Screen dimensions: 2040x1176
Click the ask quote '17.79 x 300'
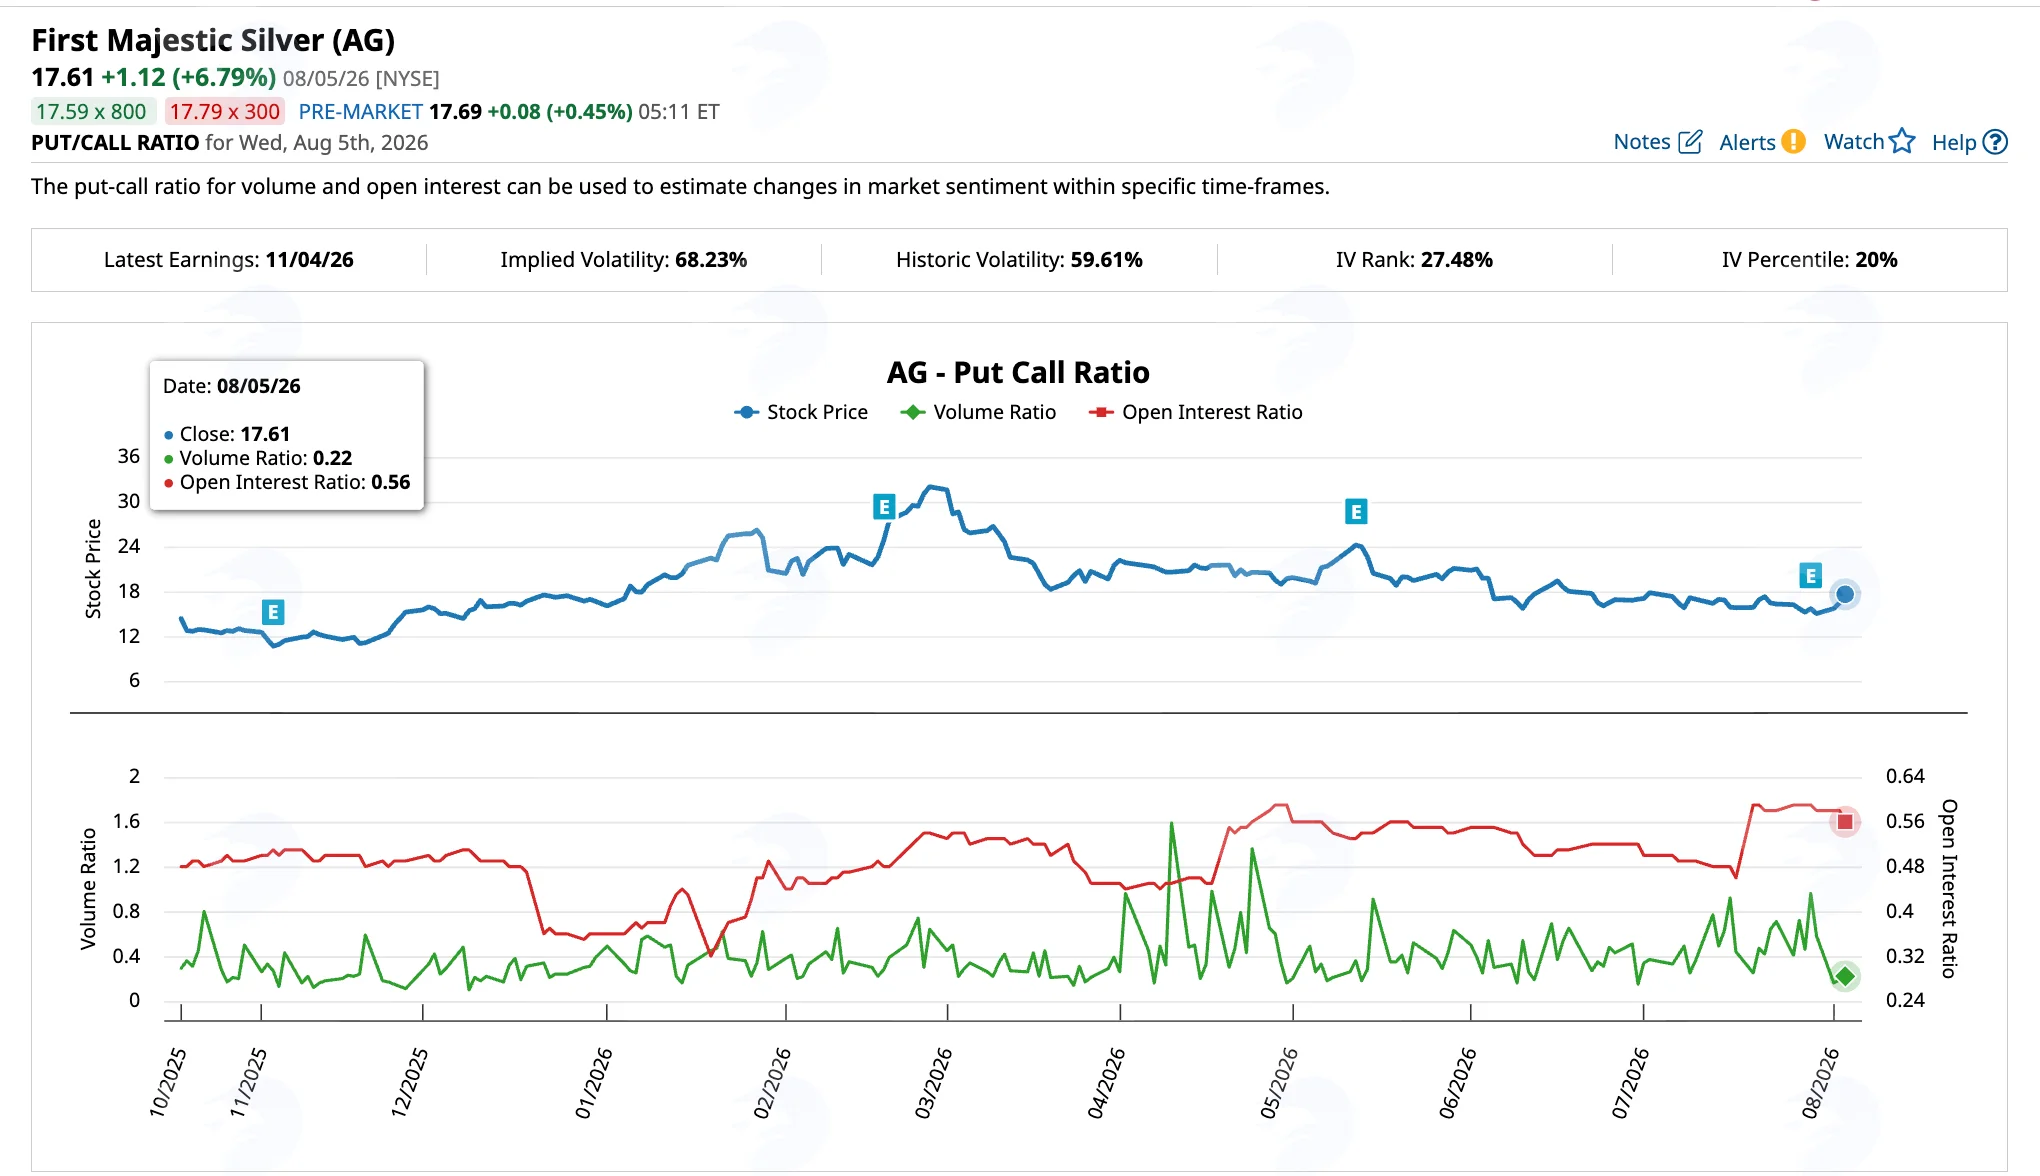pos(225,112)
